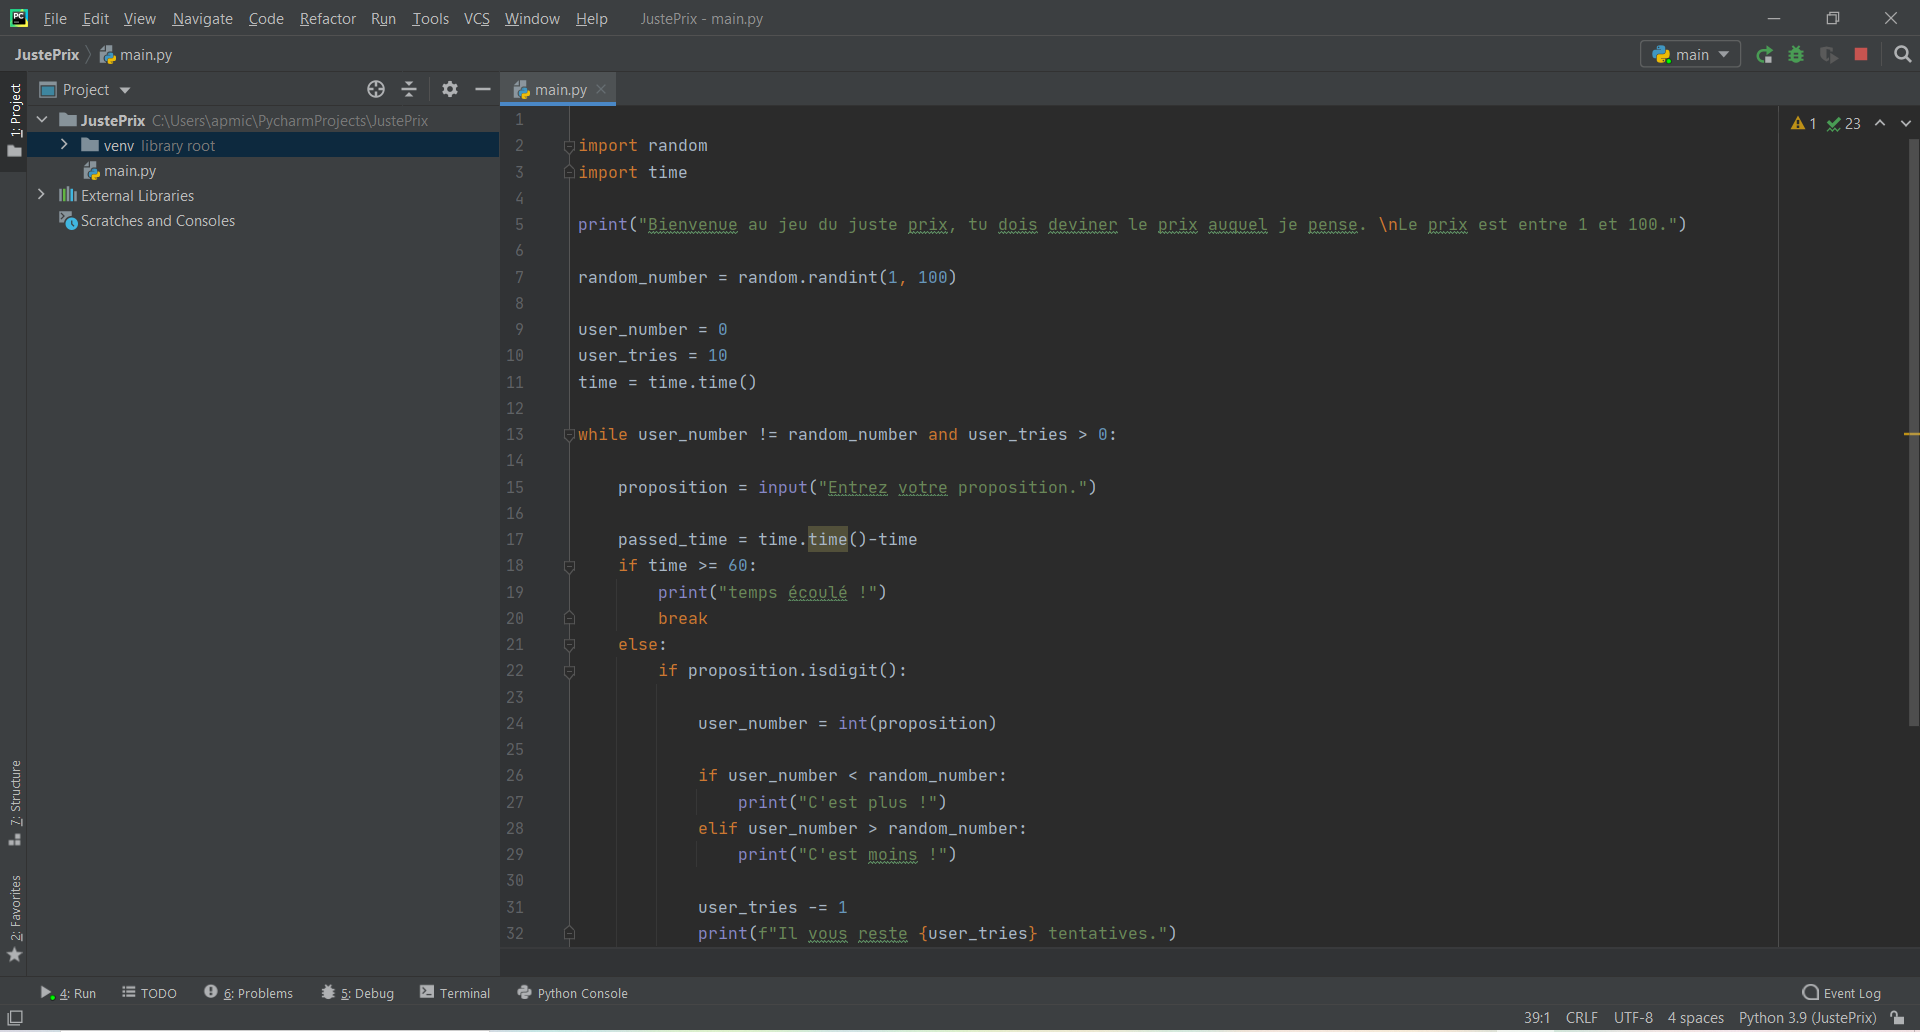Fold the if block at line 18
Screen dimensions: 1920x1032
[x=569, y=566]
